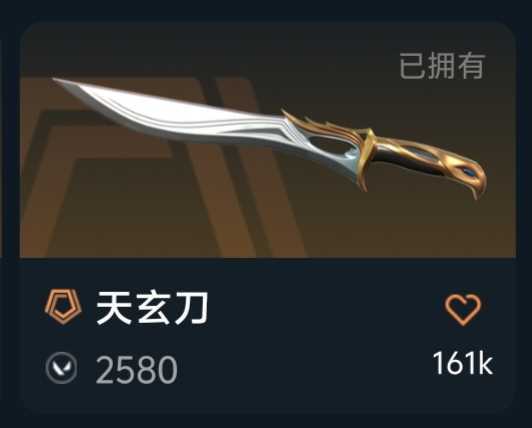532x428 pixels.
Task: Click the orange pentagon tier icon
Action: 63,306
